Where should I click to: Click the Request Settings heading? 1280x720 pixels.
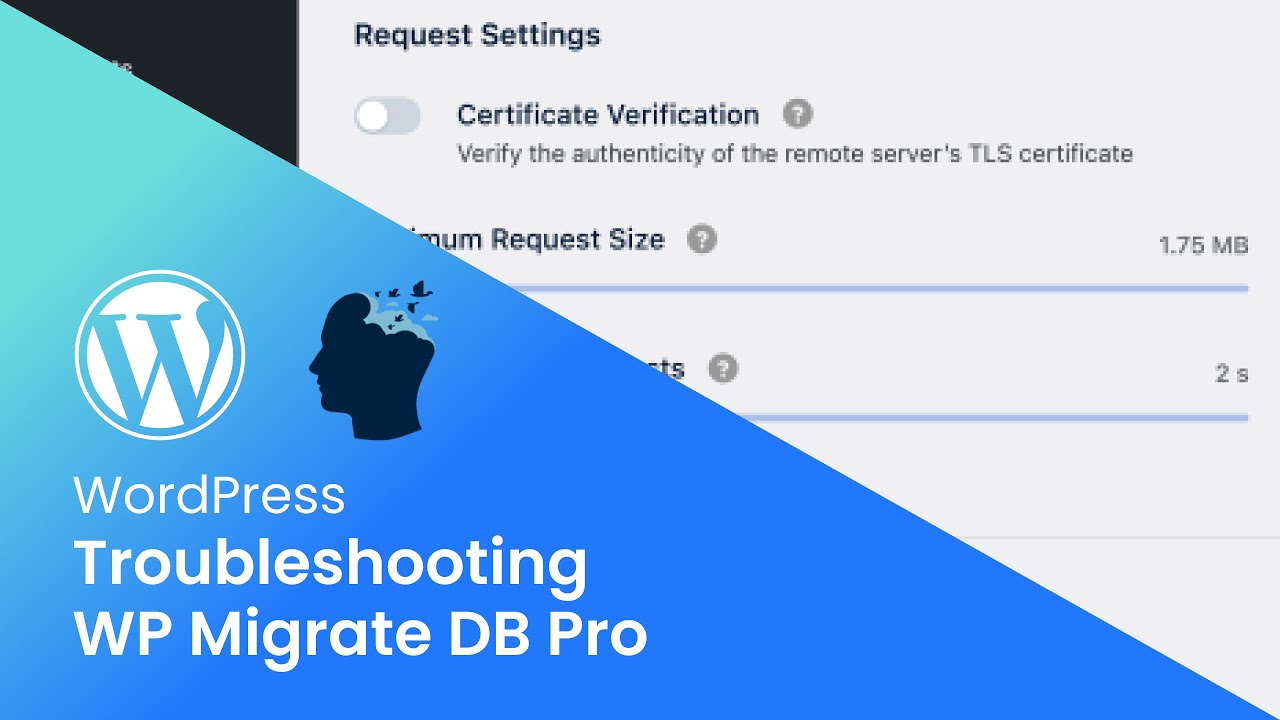click(x=477, y=35)
